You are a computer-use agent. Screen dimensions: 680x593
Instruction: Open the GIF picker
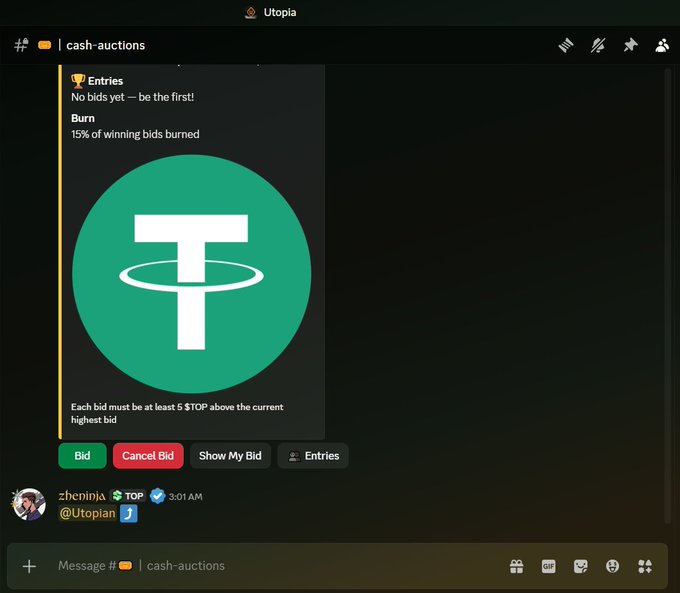[x=549, y=566]
